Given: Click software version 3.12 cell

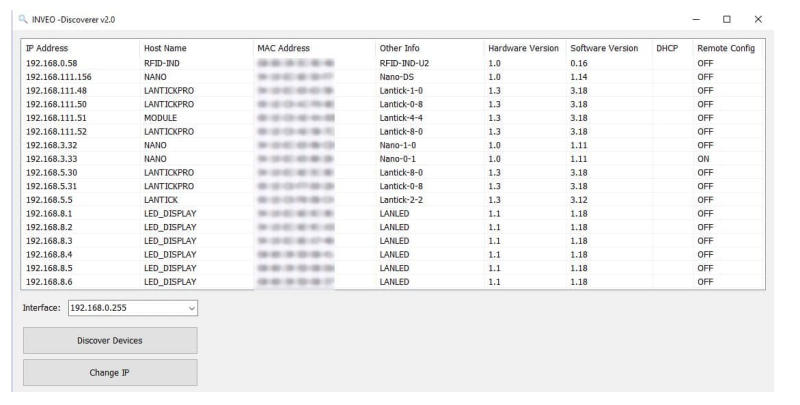Looking at the screenshot, I should click(x=579, y=200).
